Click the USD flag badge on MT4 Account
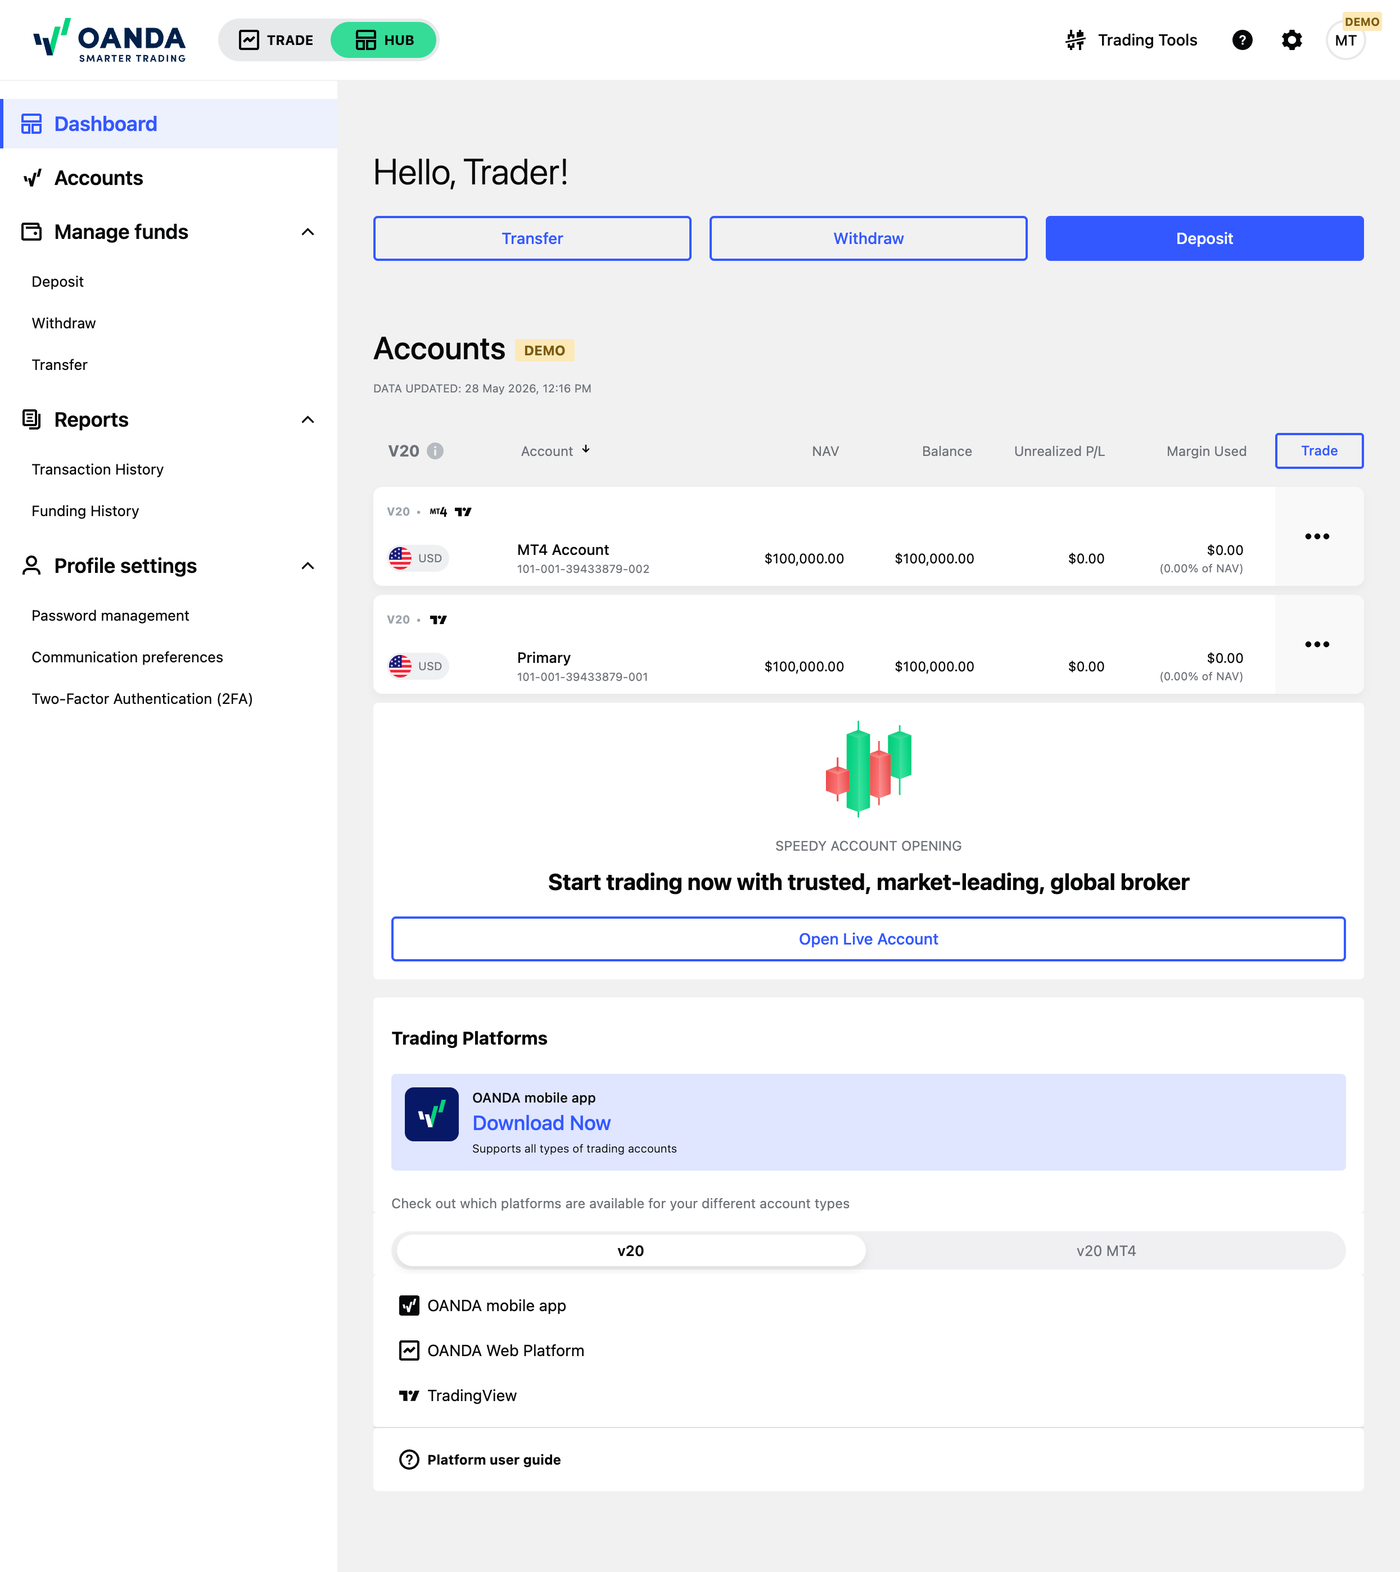The height and width of the screenshot is (1572, 1400). tap(418, 558)
